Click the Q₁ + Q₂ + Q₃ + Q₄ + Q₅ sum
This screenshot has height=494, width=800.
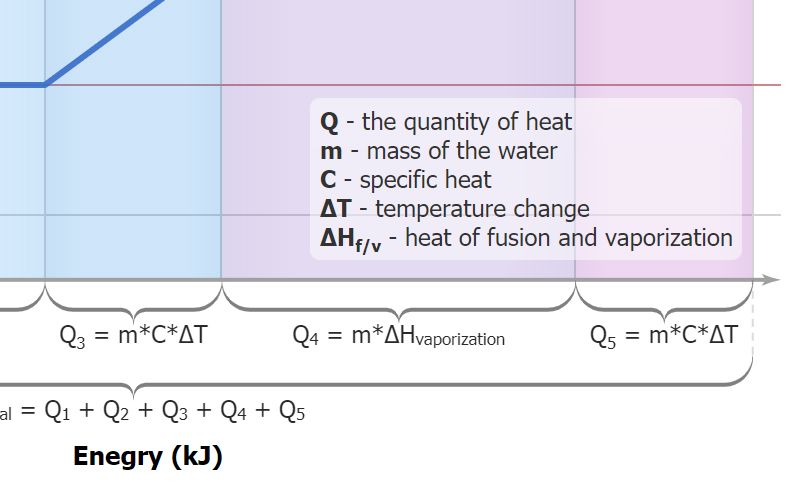(x=175, y=411)
